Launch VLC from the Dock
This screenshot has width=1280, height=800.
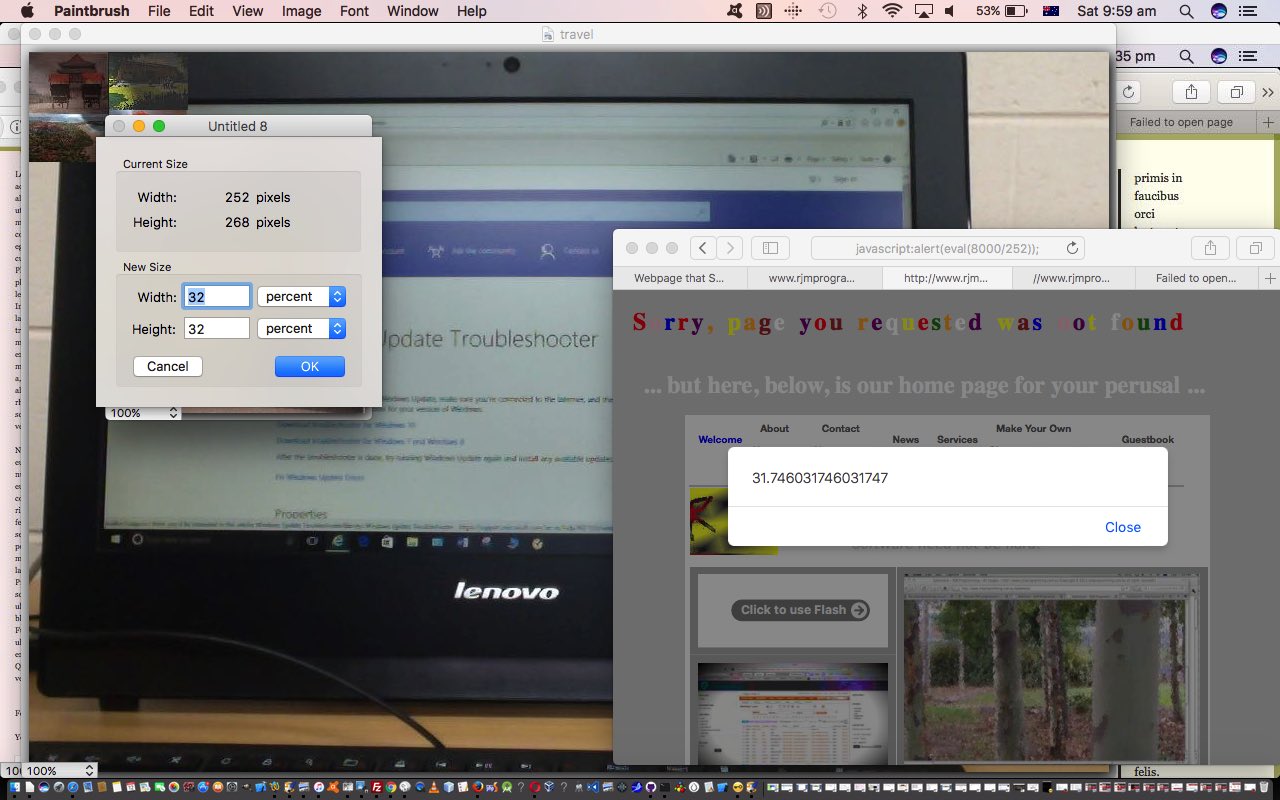coord(434,787)
